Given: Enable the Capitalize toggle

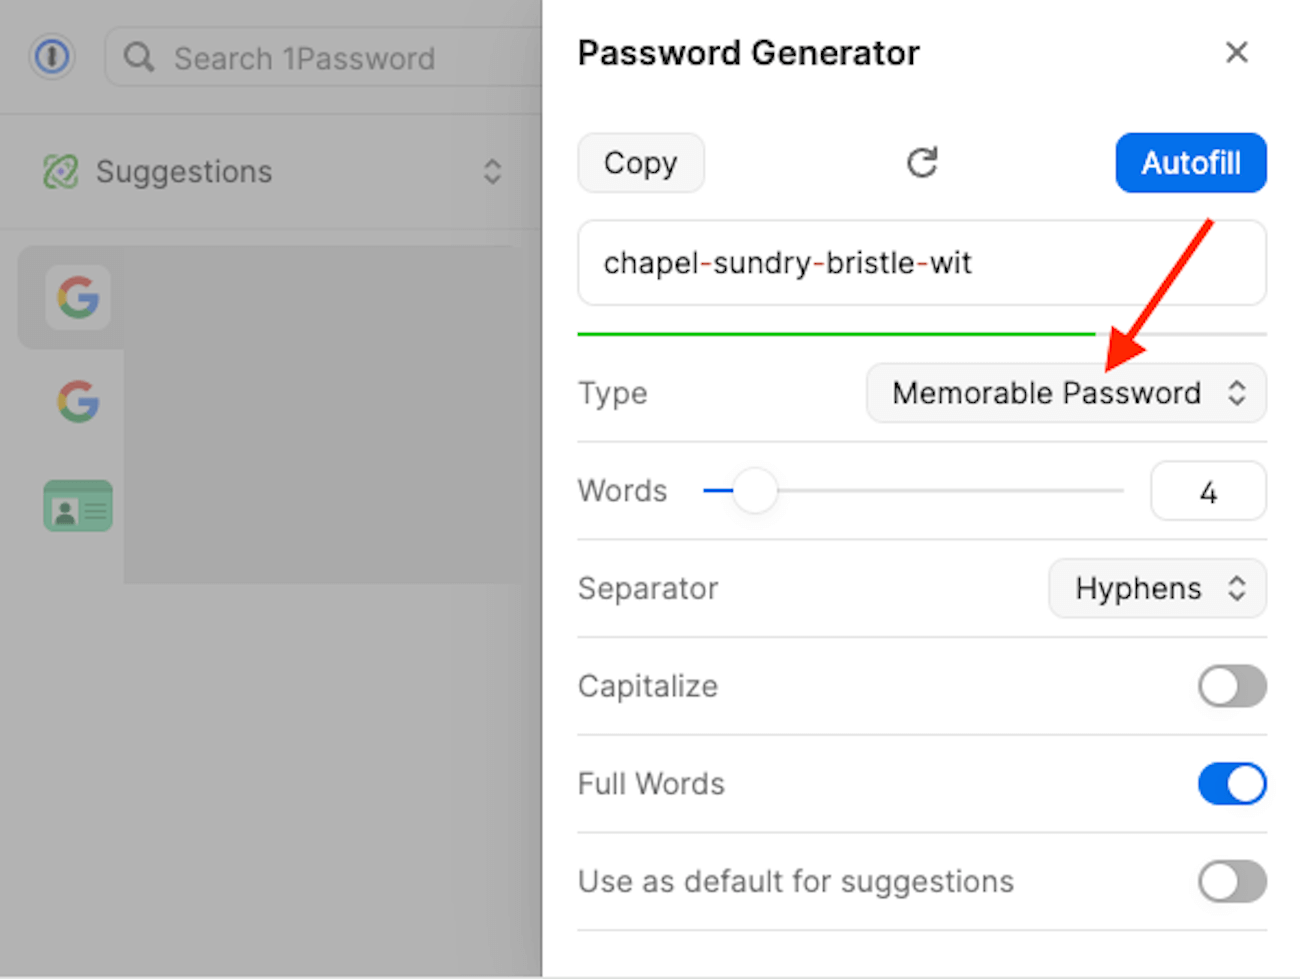Looking at the screenshot, I should point(1232,687).
